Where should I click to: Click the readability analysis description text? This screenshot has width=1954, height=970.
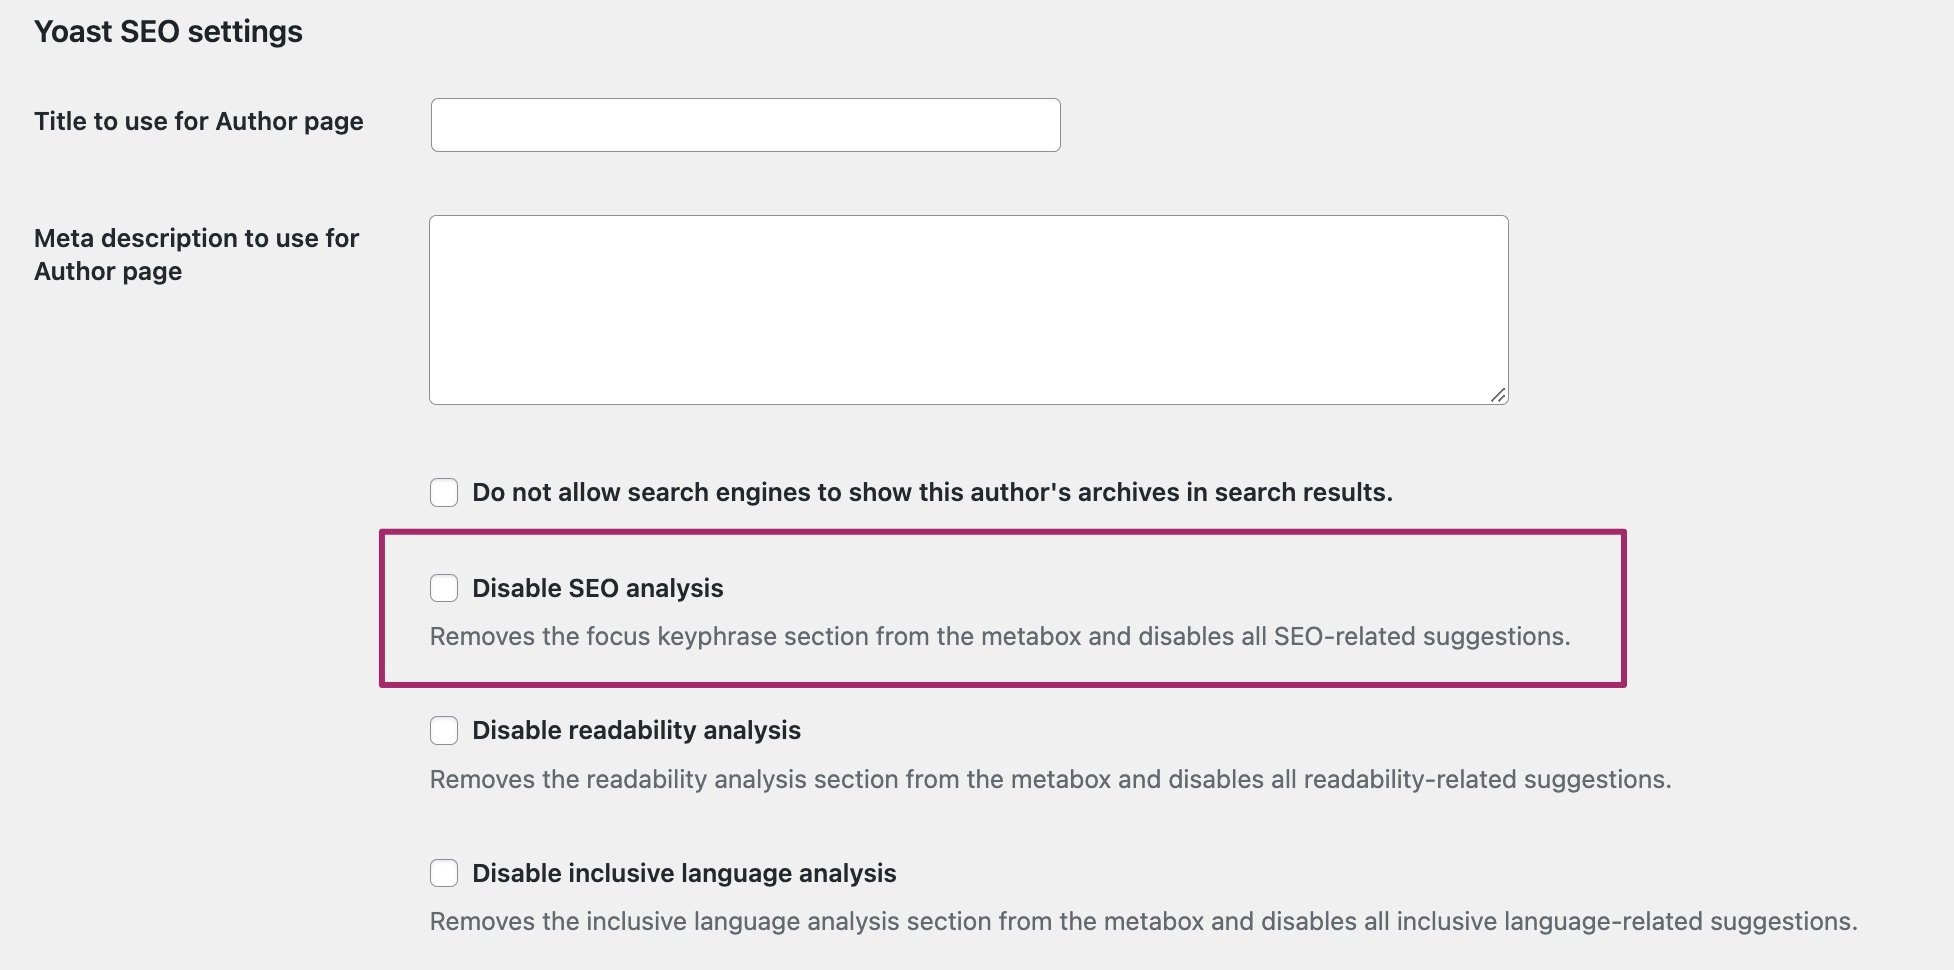(x=1050, y=779)
